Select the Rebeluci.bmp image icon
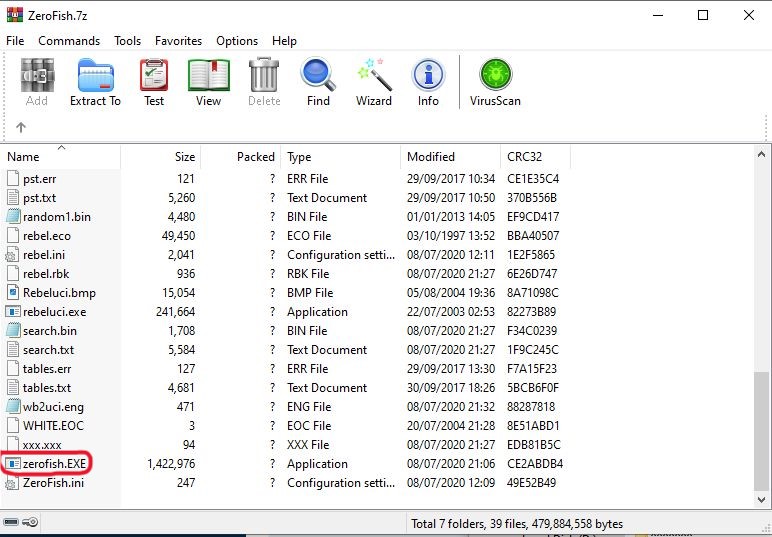Image resolution: width=772 pixels, height=537 pixels. 13,292
